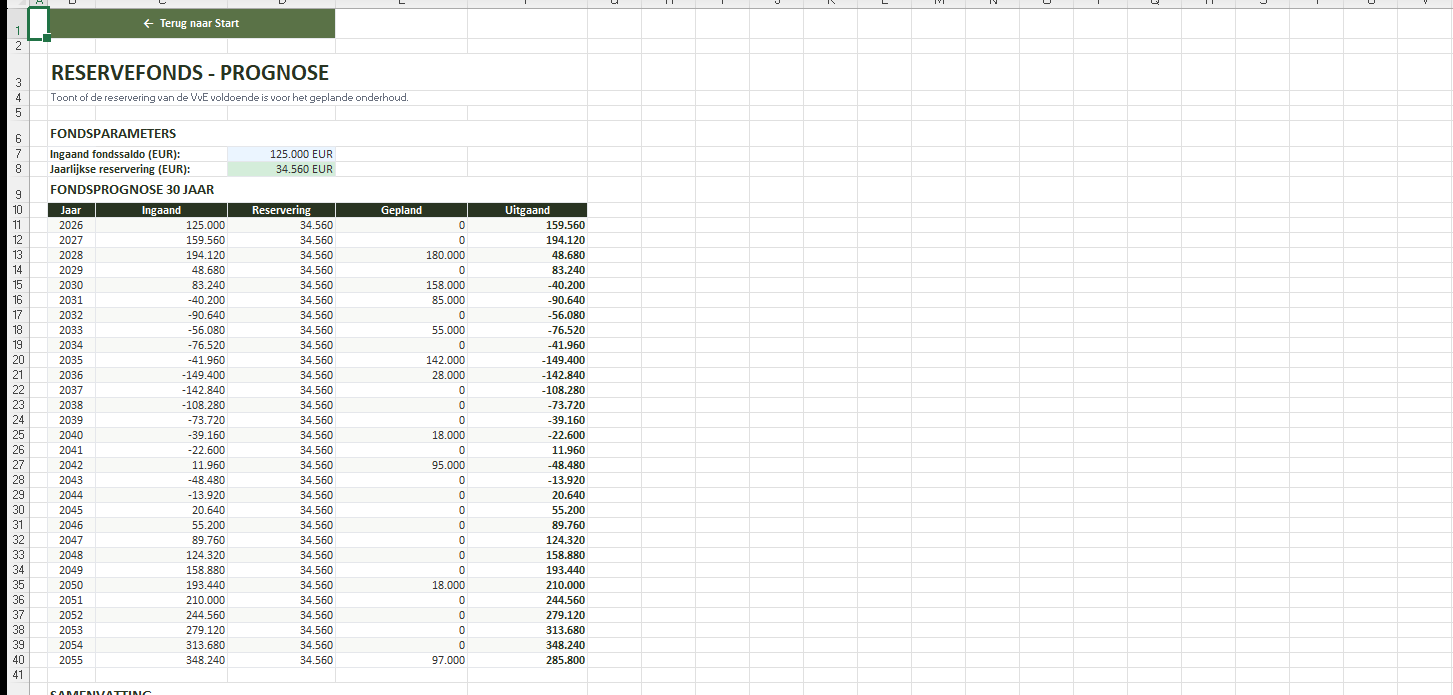The image size is (1453, 695).
Task: Select the Uitgaand value 210.000 for 2050
Action: [527, 585]
